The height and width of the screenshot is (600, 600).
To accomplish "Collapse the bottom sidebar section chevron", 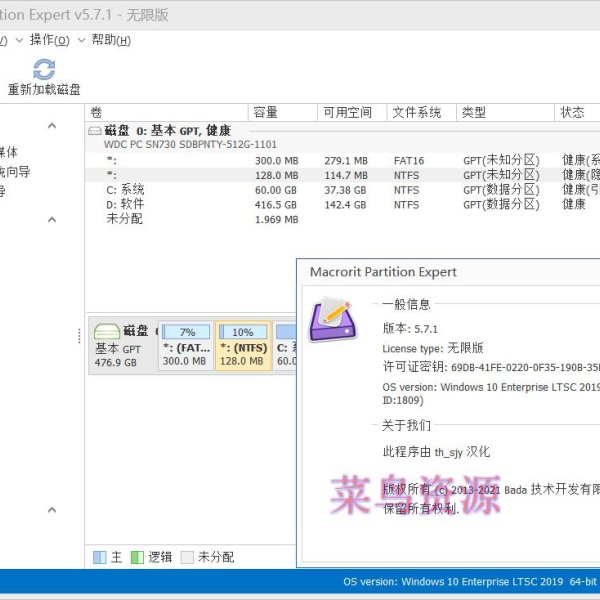I will [52, 510].
